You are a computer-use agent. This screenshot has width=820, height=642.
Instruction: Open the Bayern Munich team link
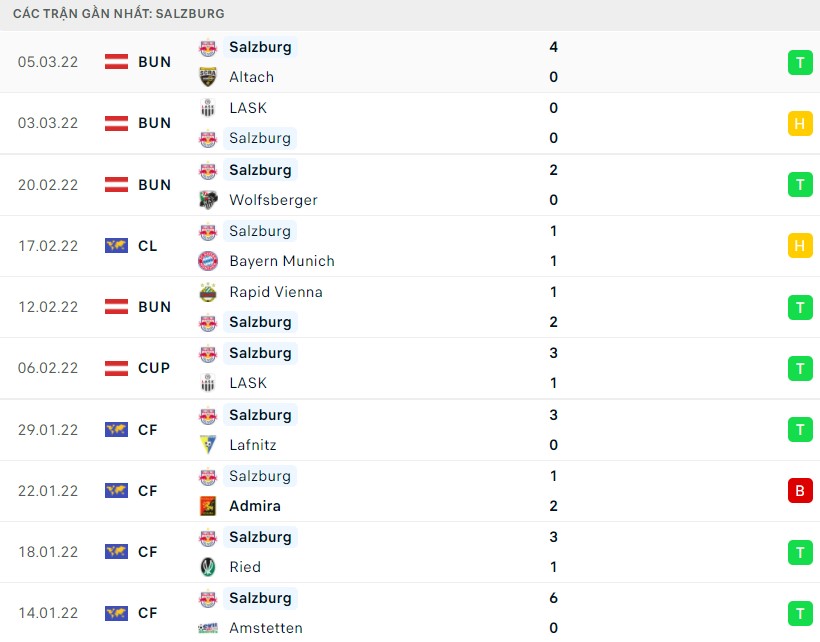(x=282, y=261)
